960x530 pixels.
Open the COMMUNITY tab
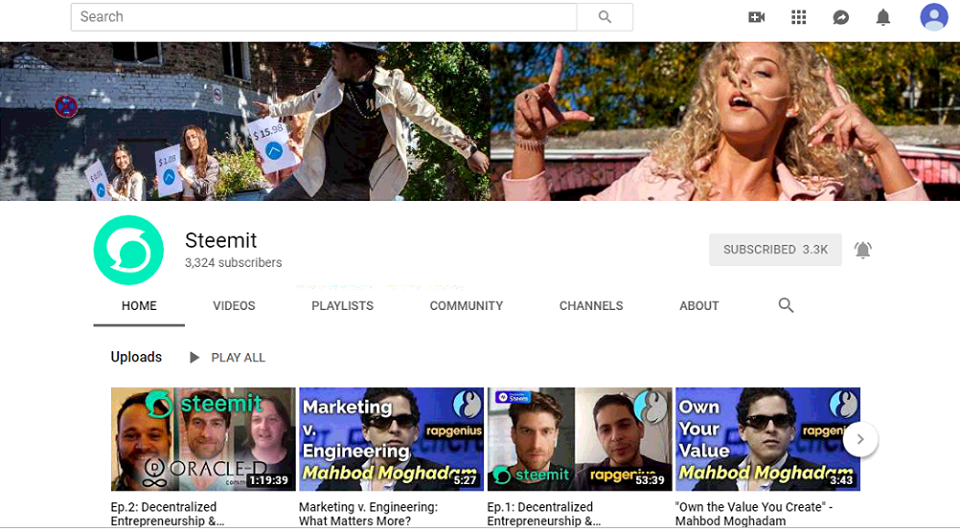(x=466, y=305)
